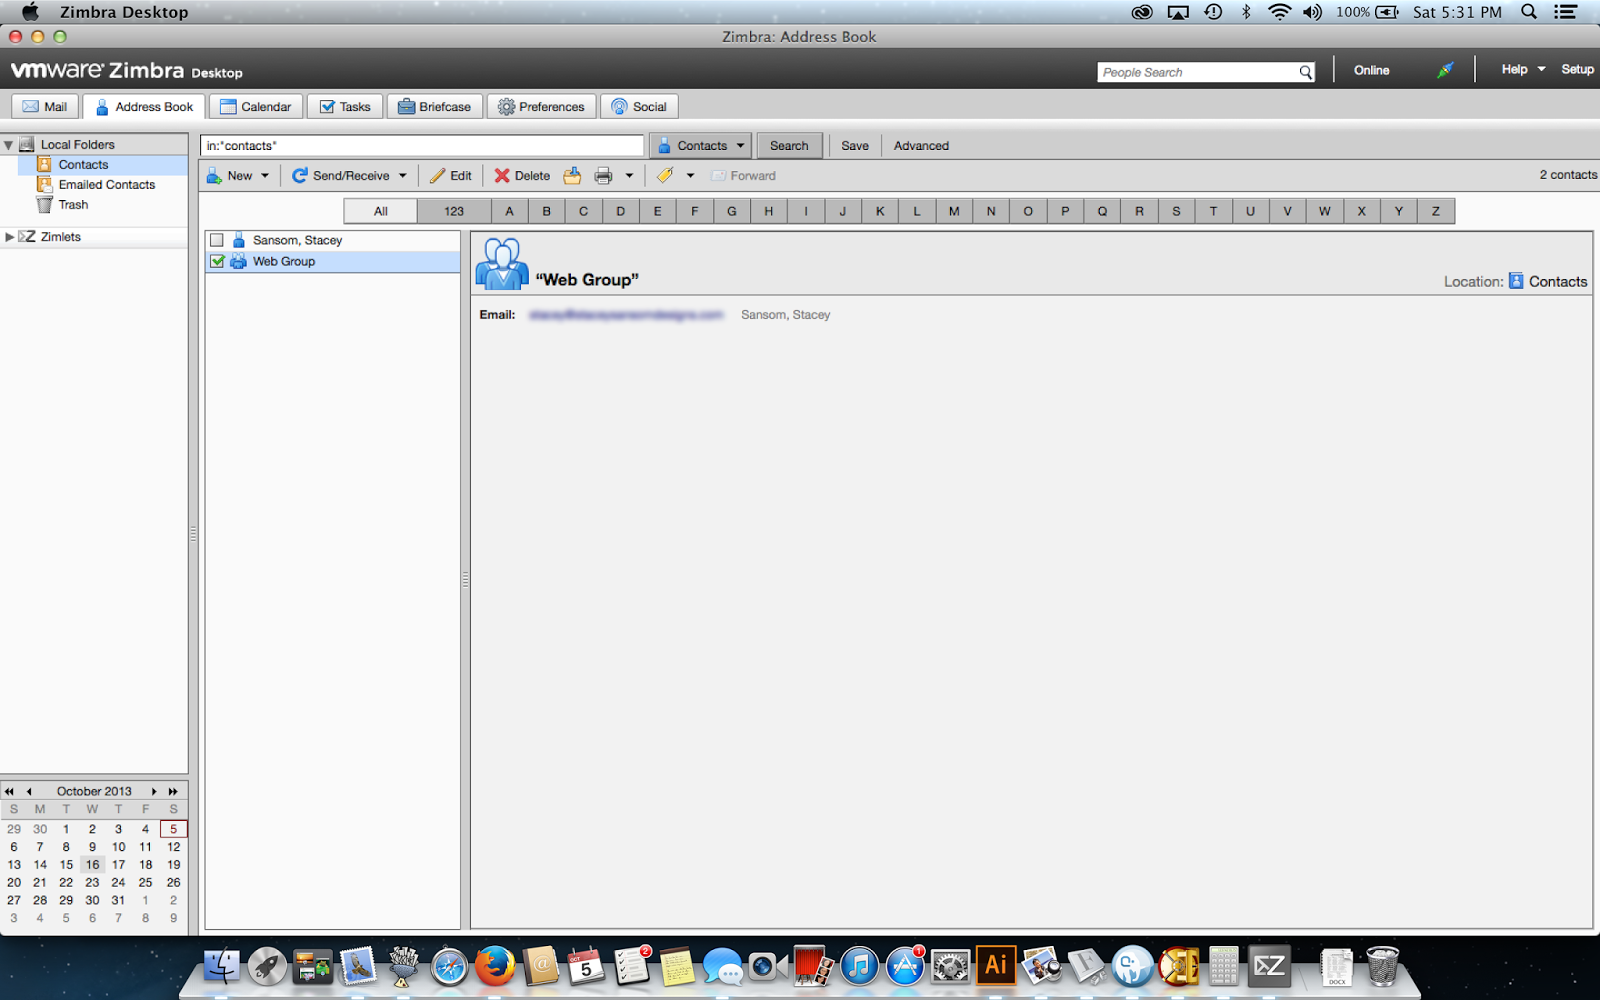1600x1000 pixels.
Task: Jump forward one year in mini calendar
Action: coord(173,791)
